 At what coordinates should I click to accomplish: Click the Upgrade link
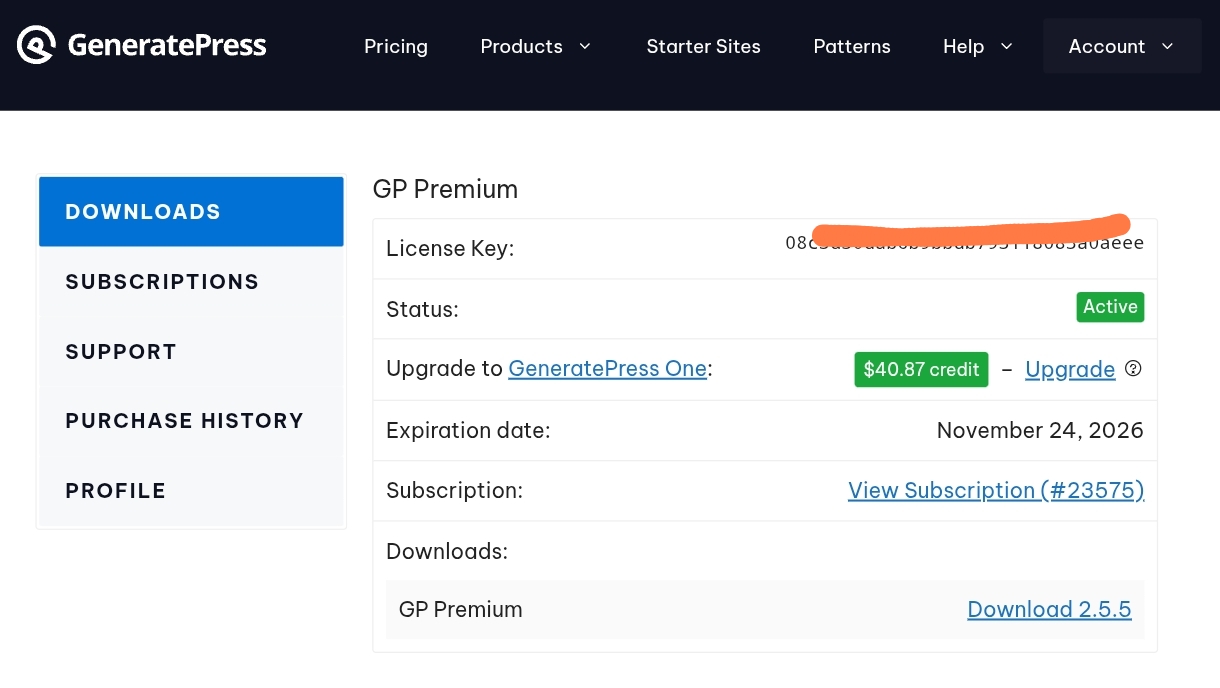pos(1069,369)
